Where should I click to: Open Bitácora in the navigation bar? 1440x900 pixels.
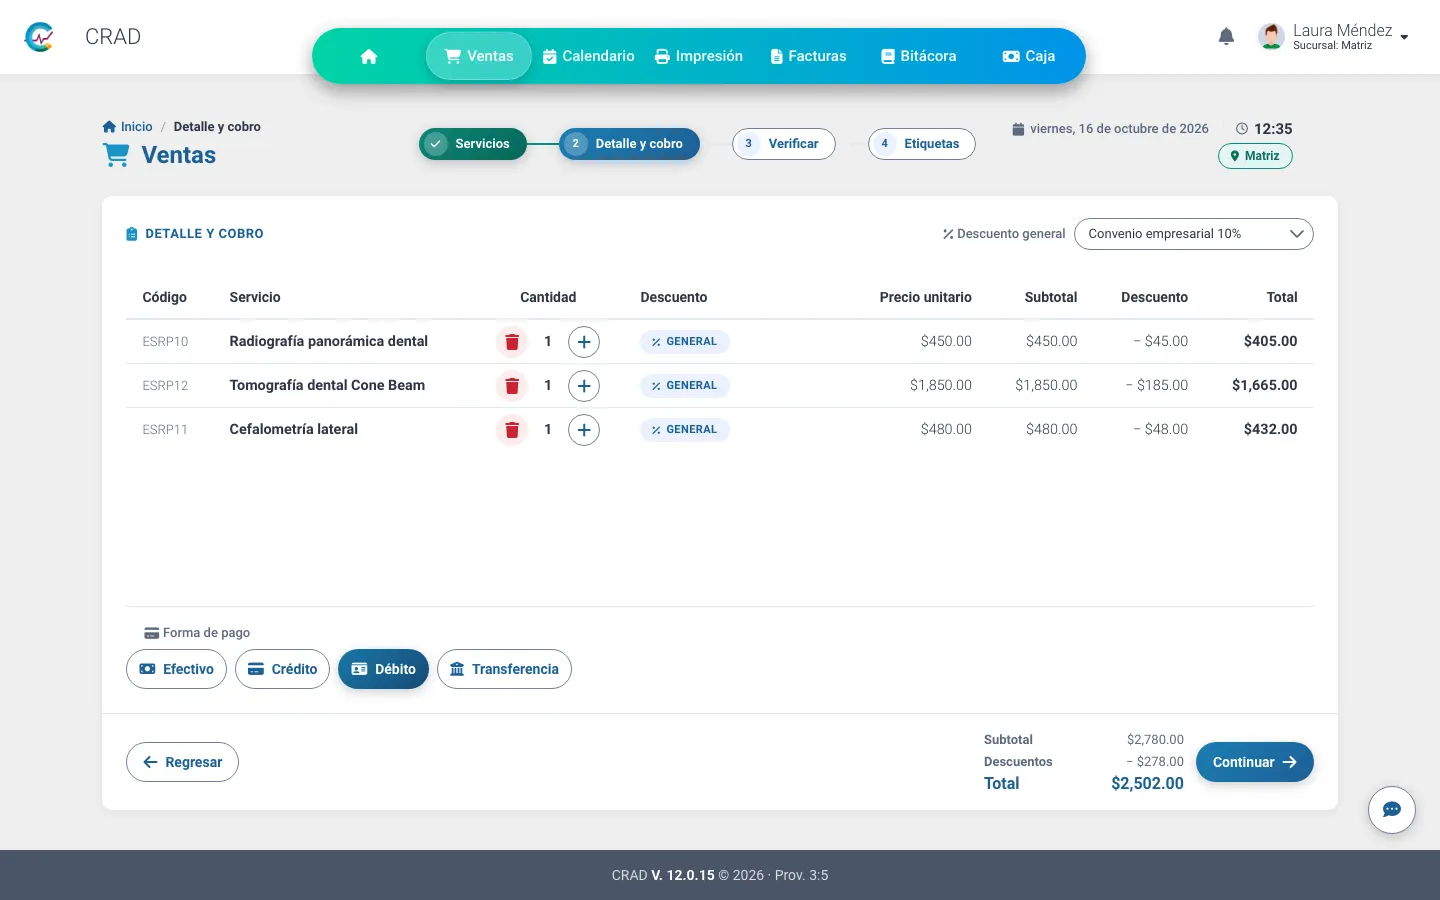918,56
